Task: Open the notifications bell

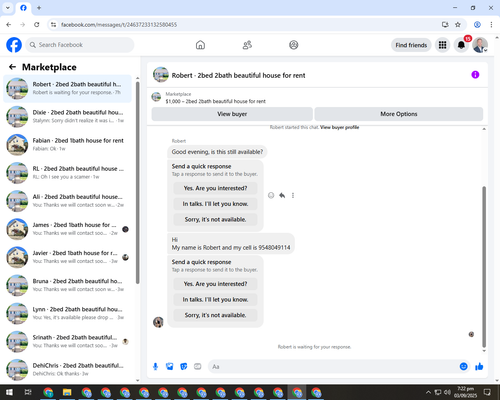Action: (x=461, y=45)
